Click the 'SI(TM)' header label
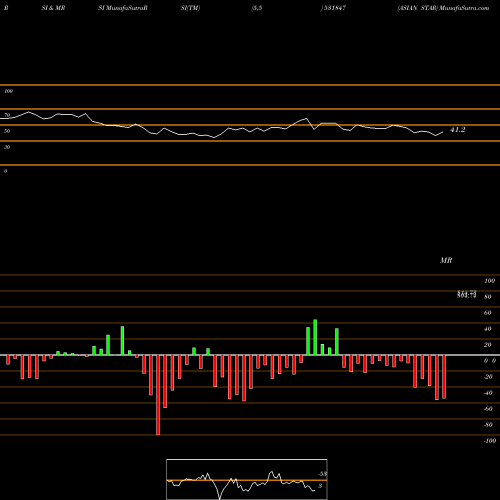 (x=190, y=8)
